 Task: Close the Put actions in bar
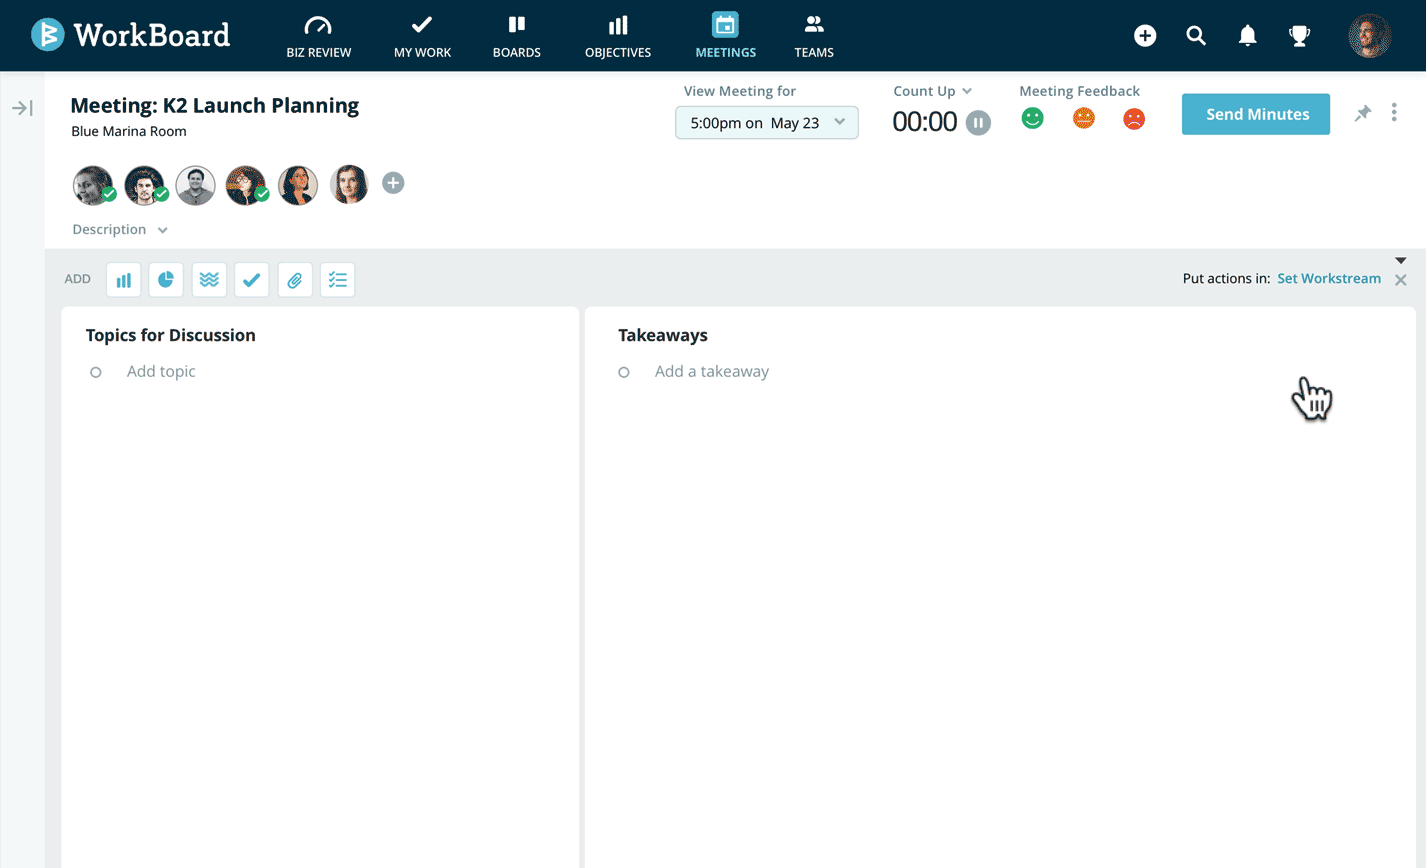click(1400, 280)
